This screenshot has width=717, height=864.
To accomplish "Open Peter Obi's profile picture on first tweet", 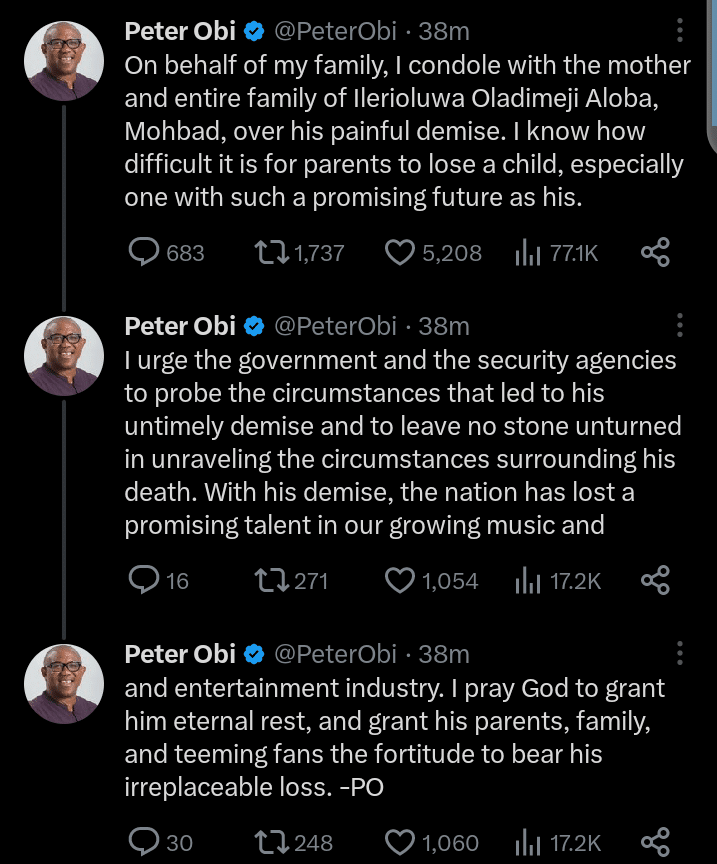I will point(64,60).
